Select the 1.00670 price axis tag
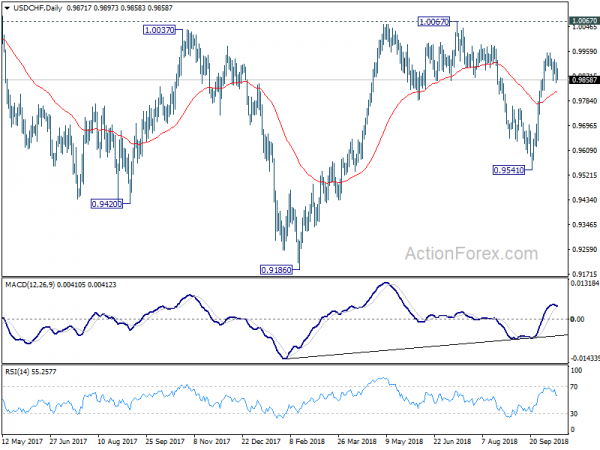This screenshot has width=600, height=450. [x=584, y=21]
